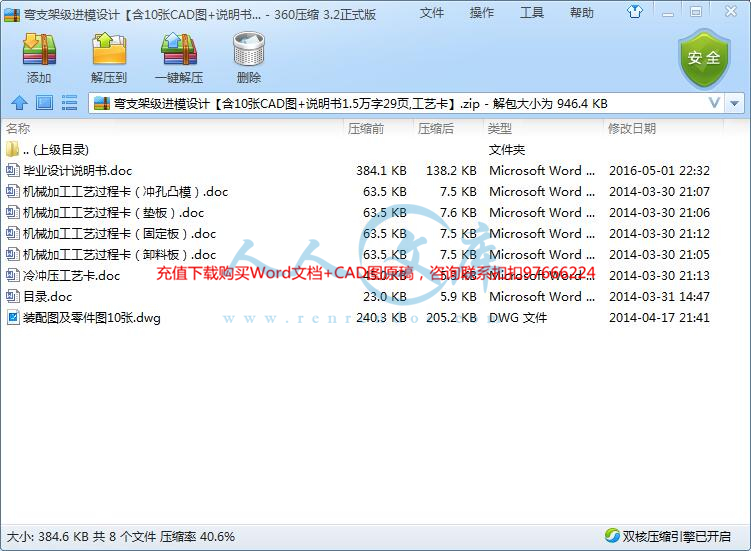
Task: Click icon of 毕业设计说明书.doc
Action: click(12, 170)
